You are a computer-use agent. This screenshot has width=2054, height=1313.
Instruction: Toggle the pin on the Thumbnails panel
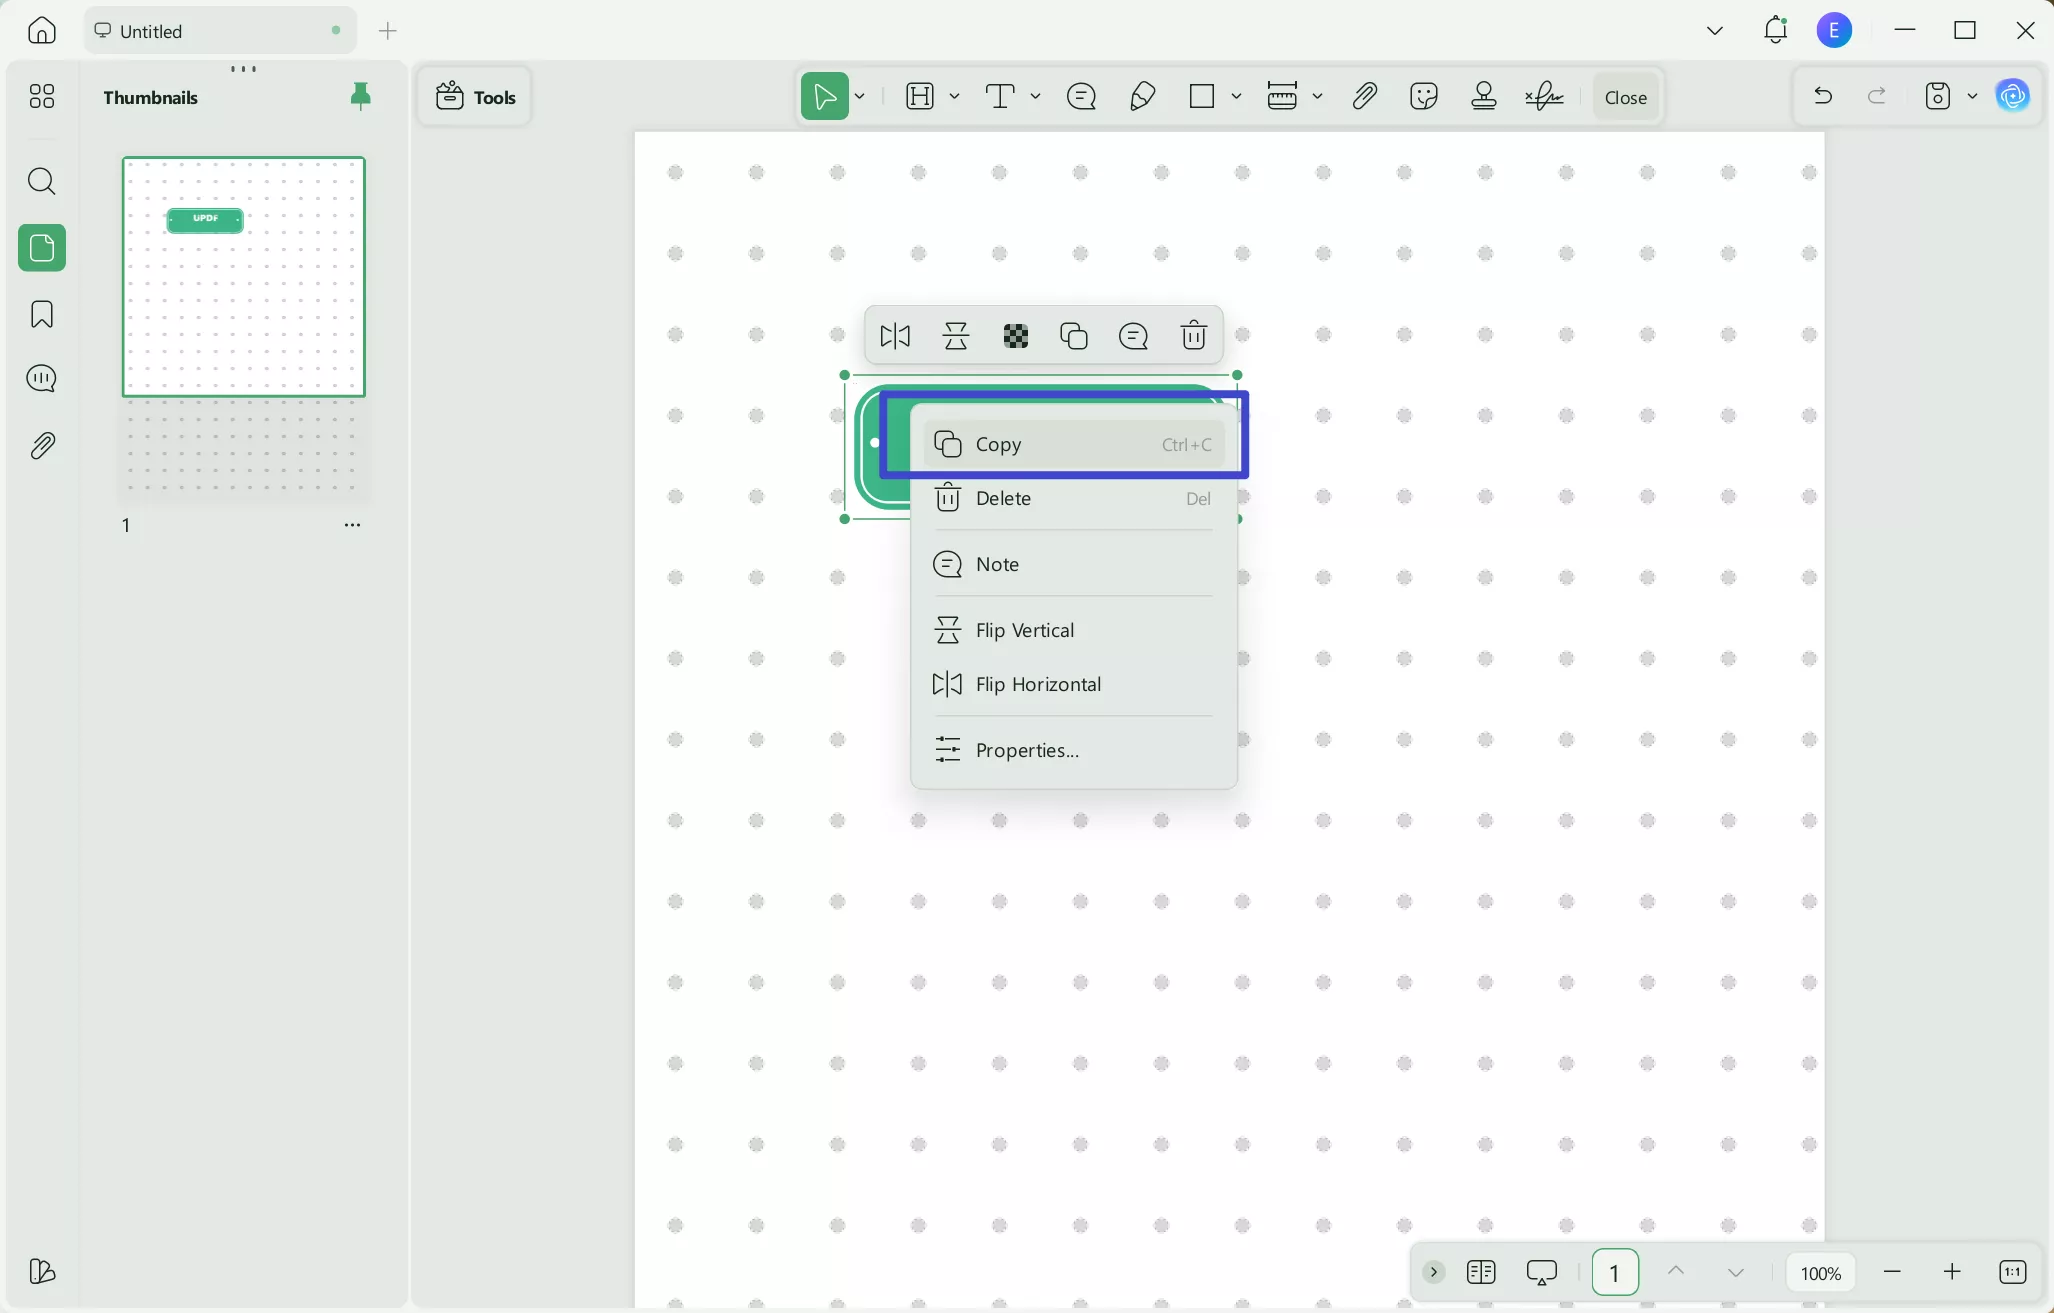tap(361, 96)
